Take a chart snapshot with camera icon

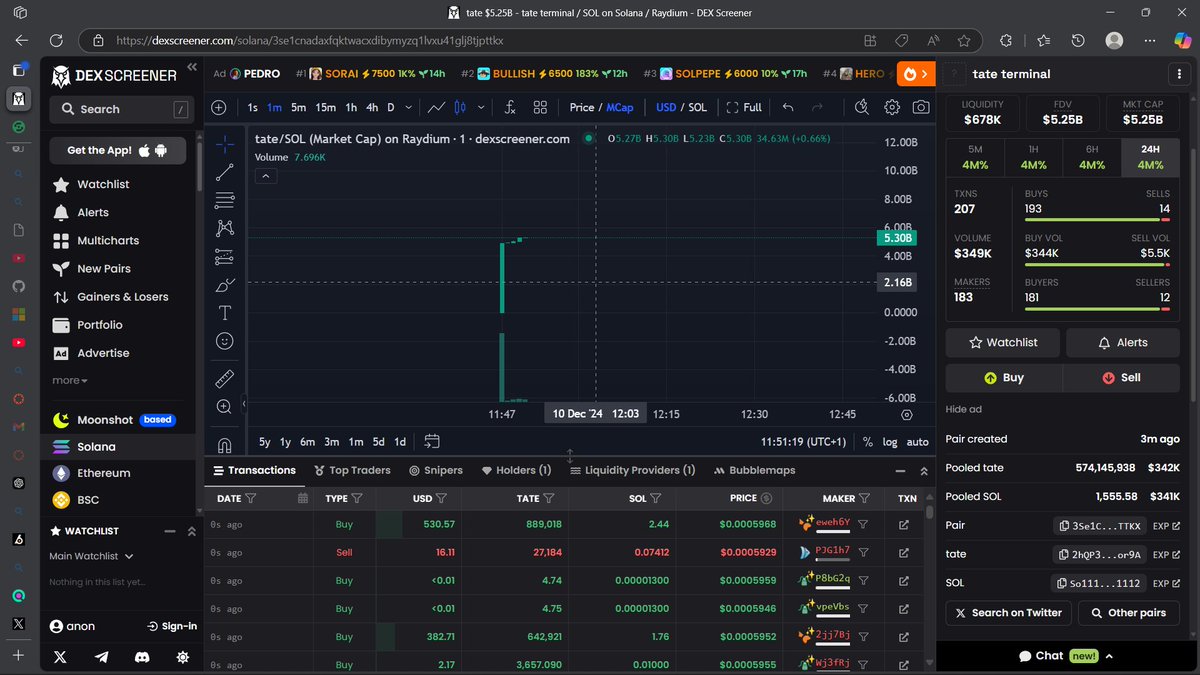(x=921, y=107)
